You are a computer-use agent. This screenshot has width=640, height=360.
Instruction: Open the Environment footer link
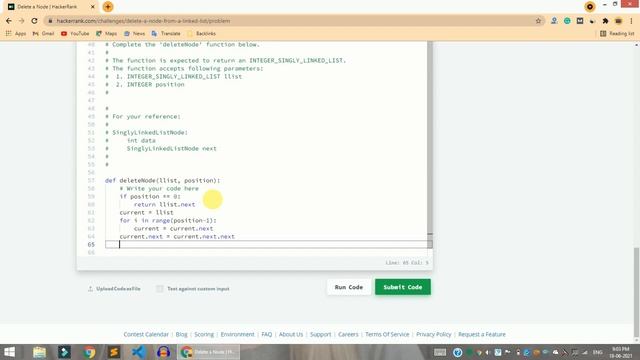pyautogui.click(x=238, y=334)
